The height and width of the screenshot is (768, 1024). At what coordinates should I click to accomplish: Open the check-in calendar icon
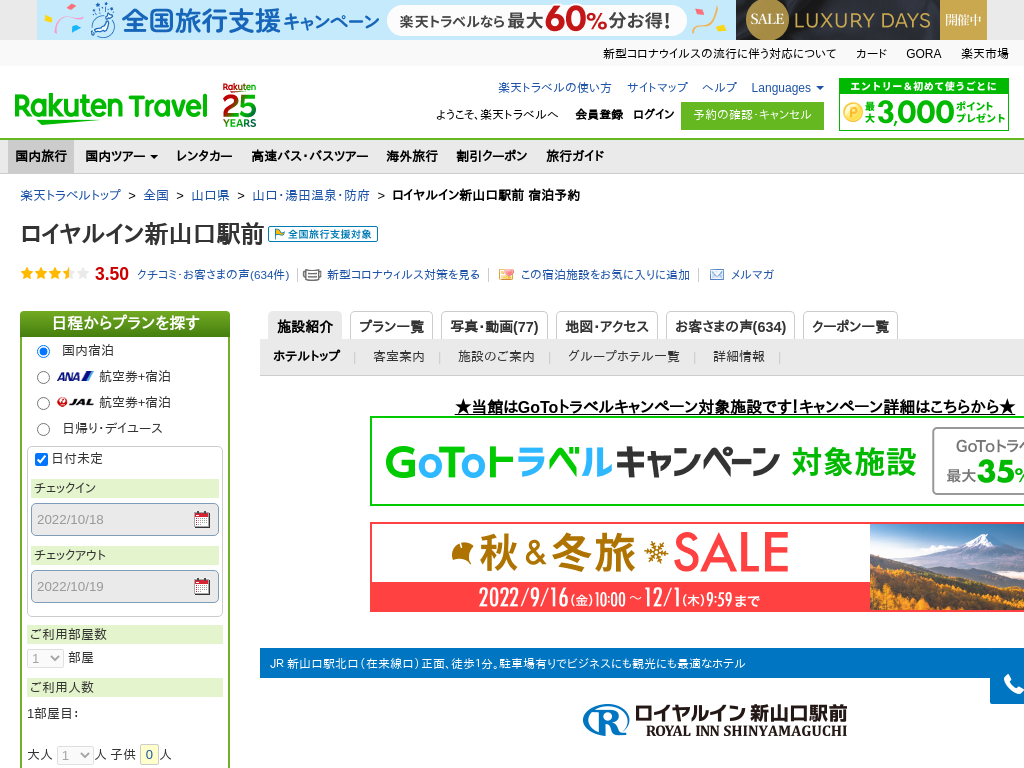point(202,520)
